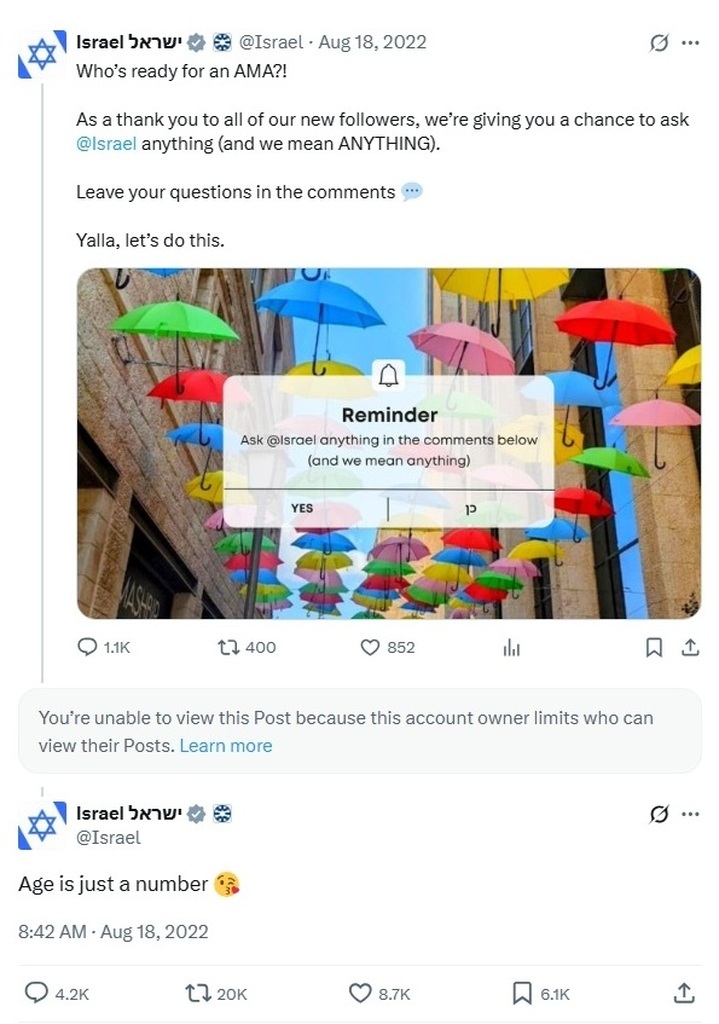Toggle bookmark on the reply with 6.1K
Image resolution: width=719 pixels, height=1024 pixels.
pos(521,994)
